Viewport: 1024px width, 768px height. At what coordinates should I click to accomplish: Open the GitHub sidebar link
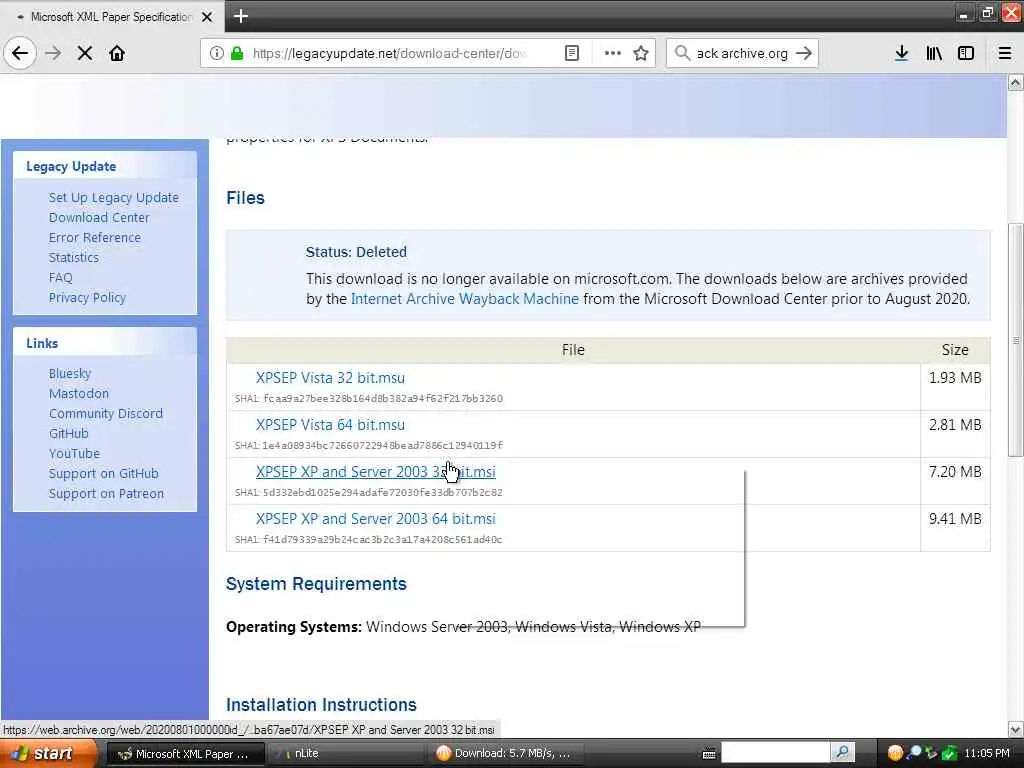tap(69, 434)
